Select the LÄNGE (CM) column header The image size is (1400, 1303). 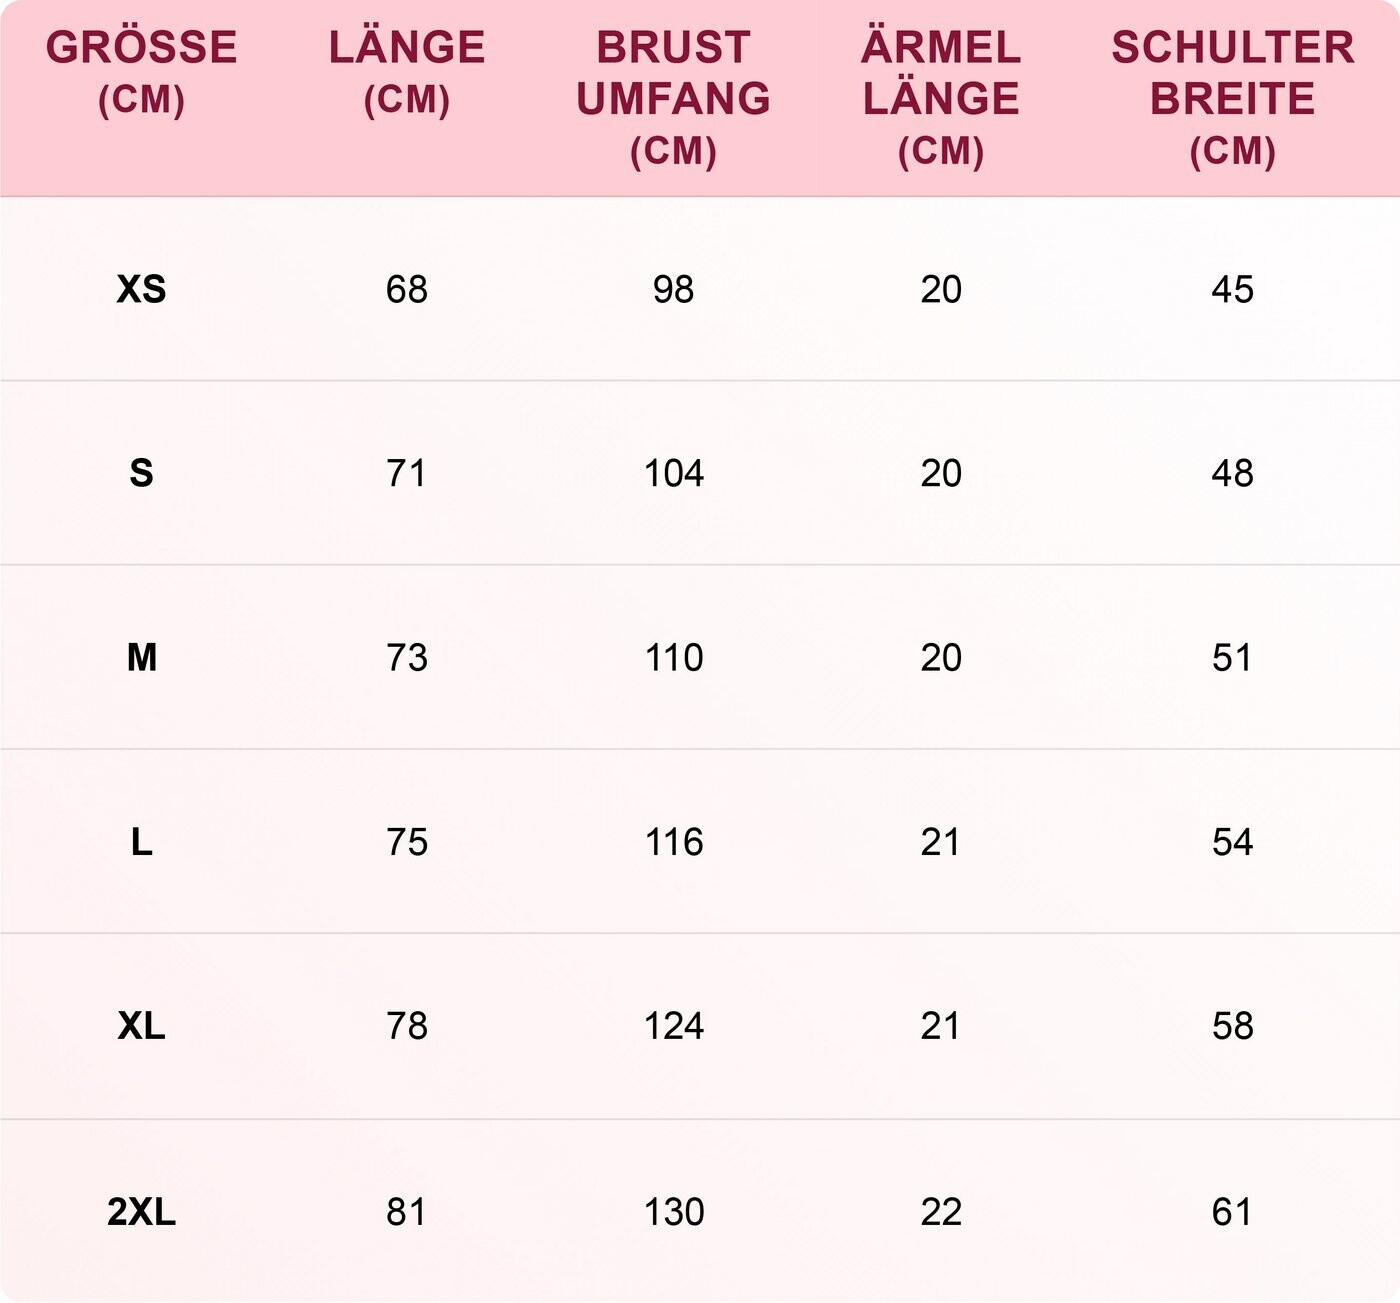(x=407, y=72)
